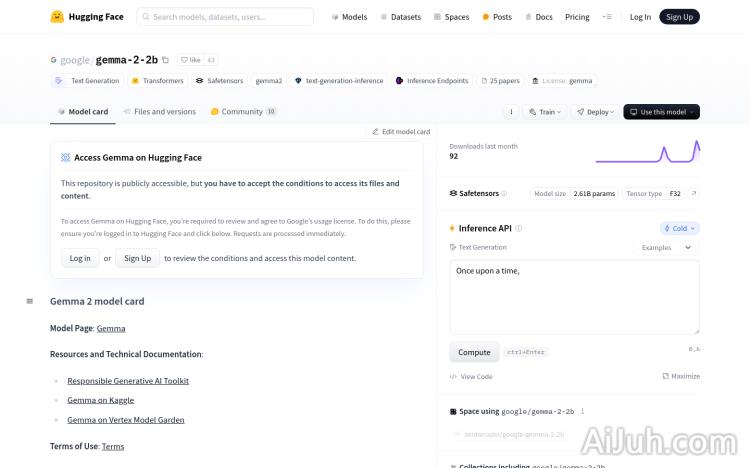Screen dimensions: 750x468
Task: Open the Safetensors expand arrow icon
Action: (x=694, y=193)
